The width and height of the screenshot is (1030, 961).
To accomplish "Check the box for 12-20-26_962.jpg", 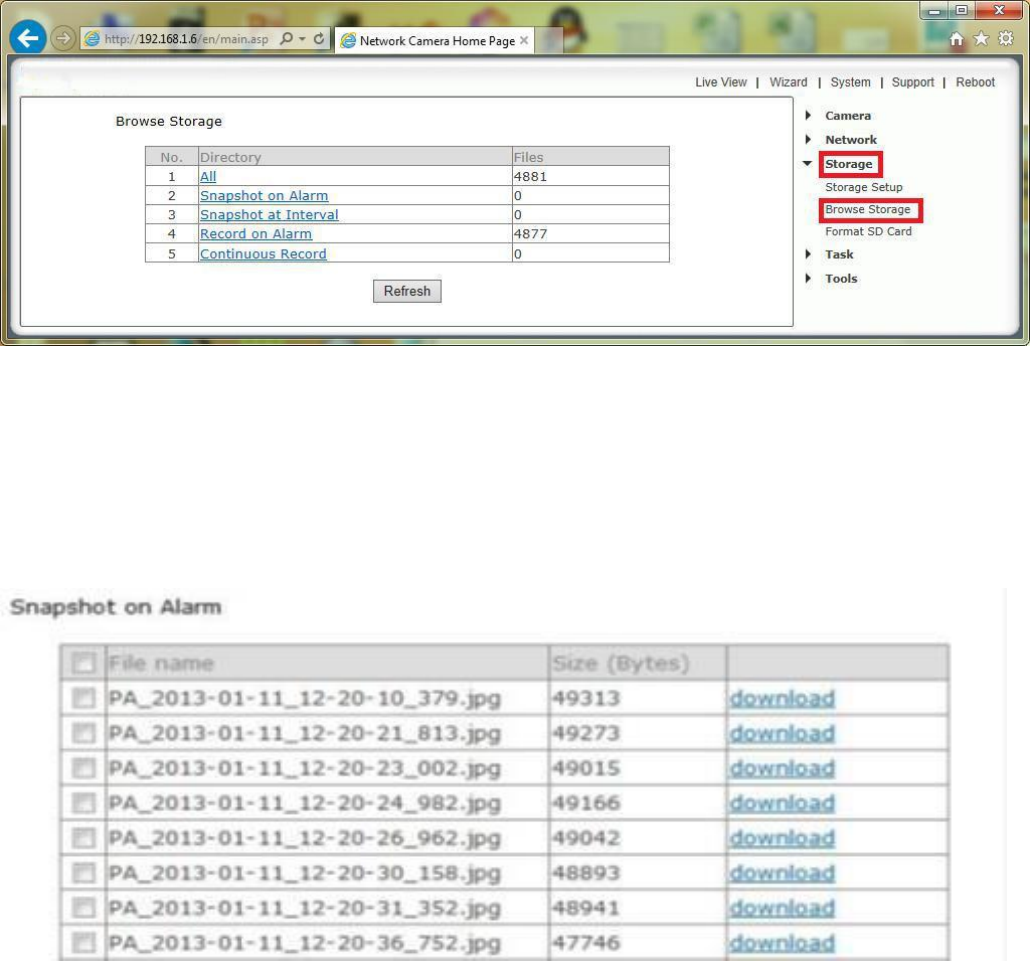I will click(x=83, y=838).
